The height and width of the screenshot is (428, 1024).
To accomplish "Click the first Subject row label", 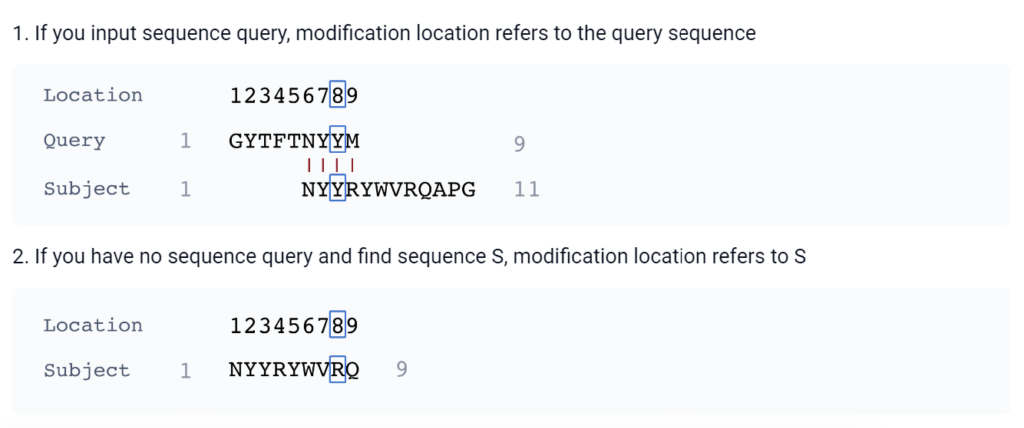I will point(87,189).
